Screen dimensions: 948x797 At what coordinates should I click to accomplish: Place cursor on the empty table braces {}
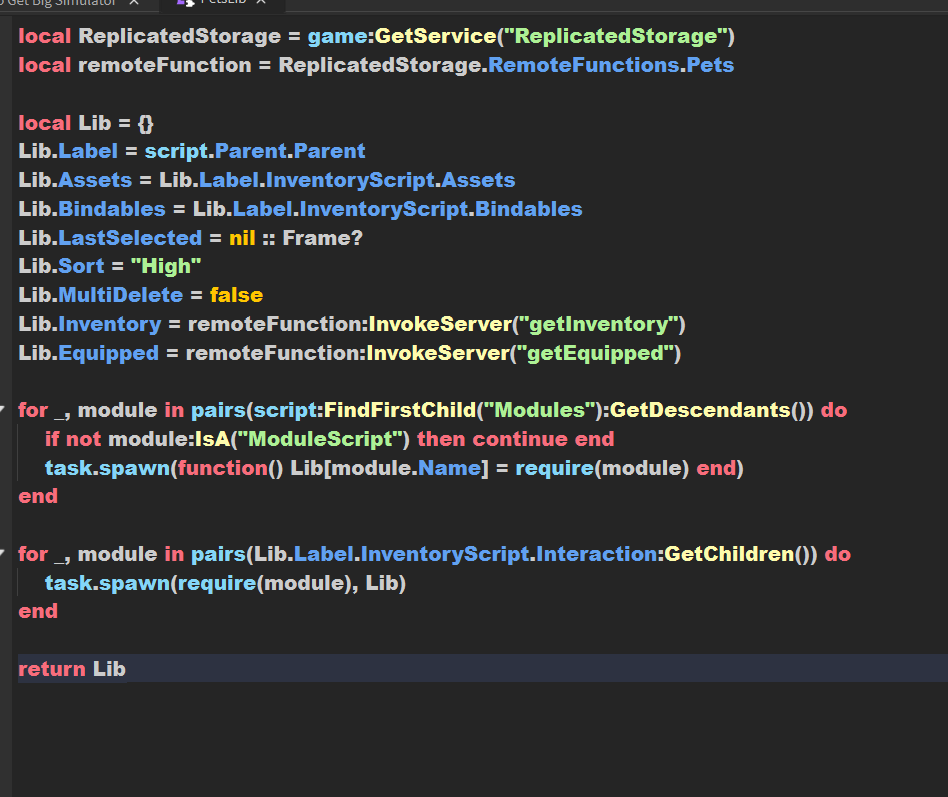coord(146,123)
